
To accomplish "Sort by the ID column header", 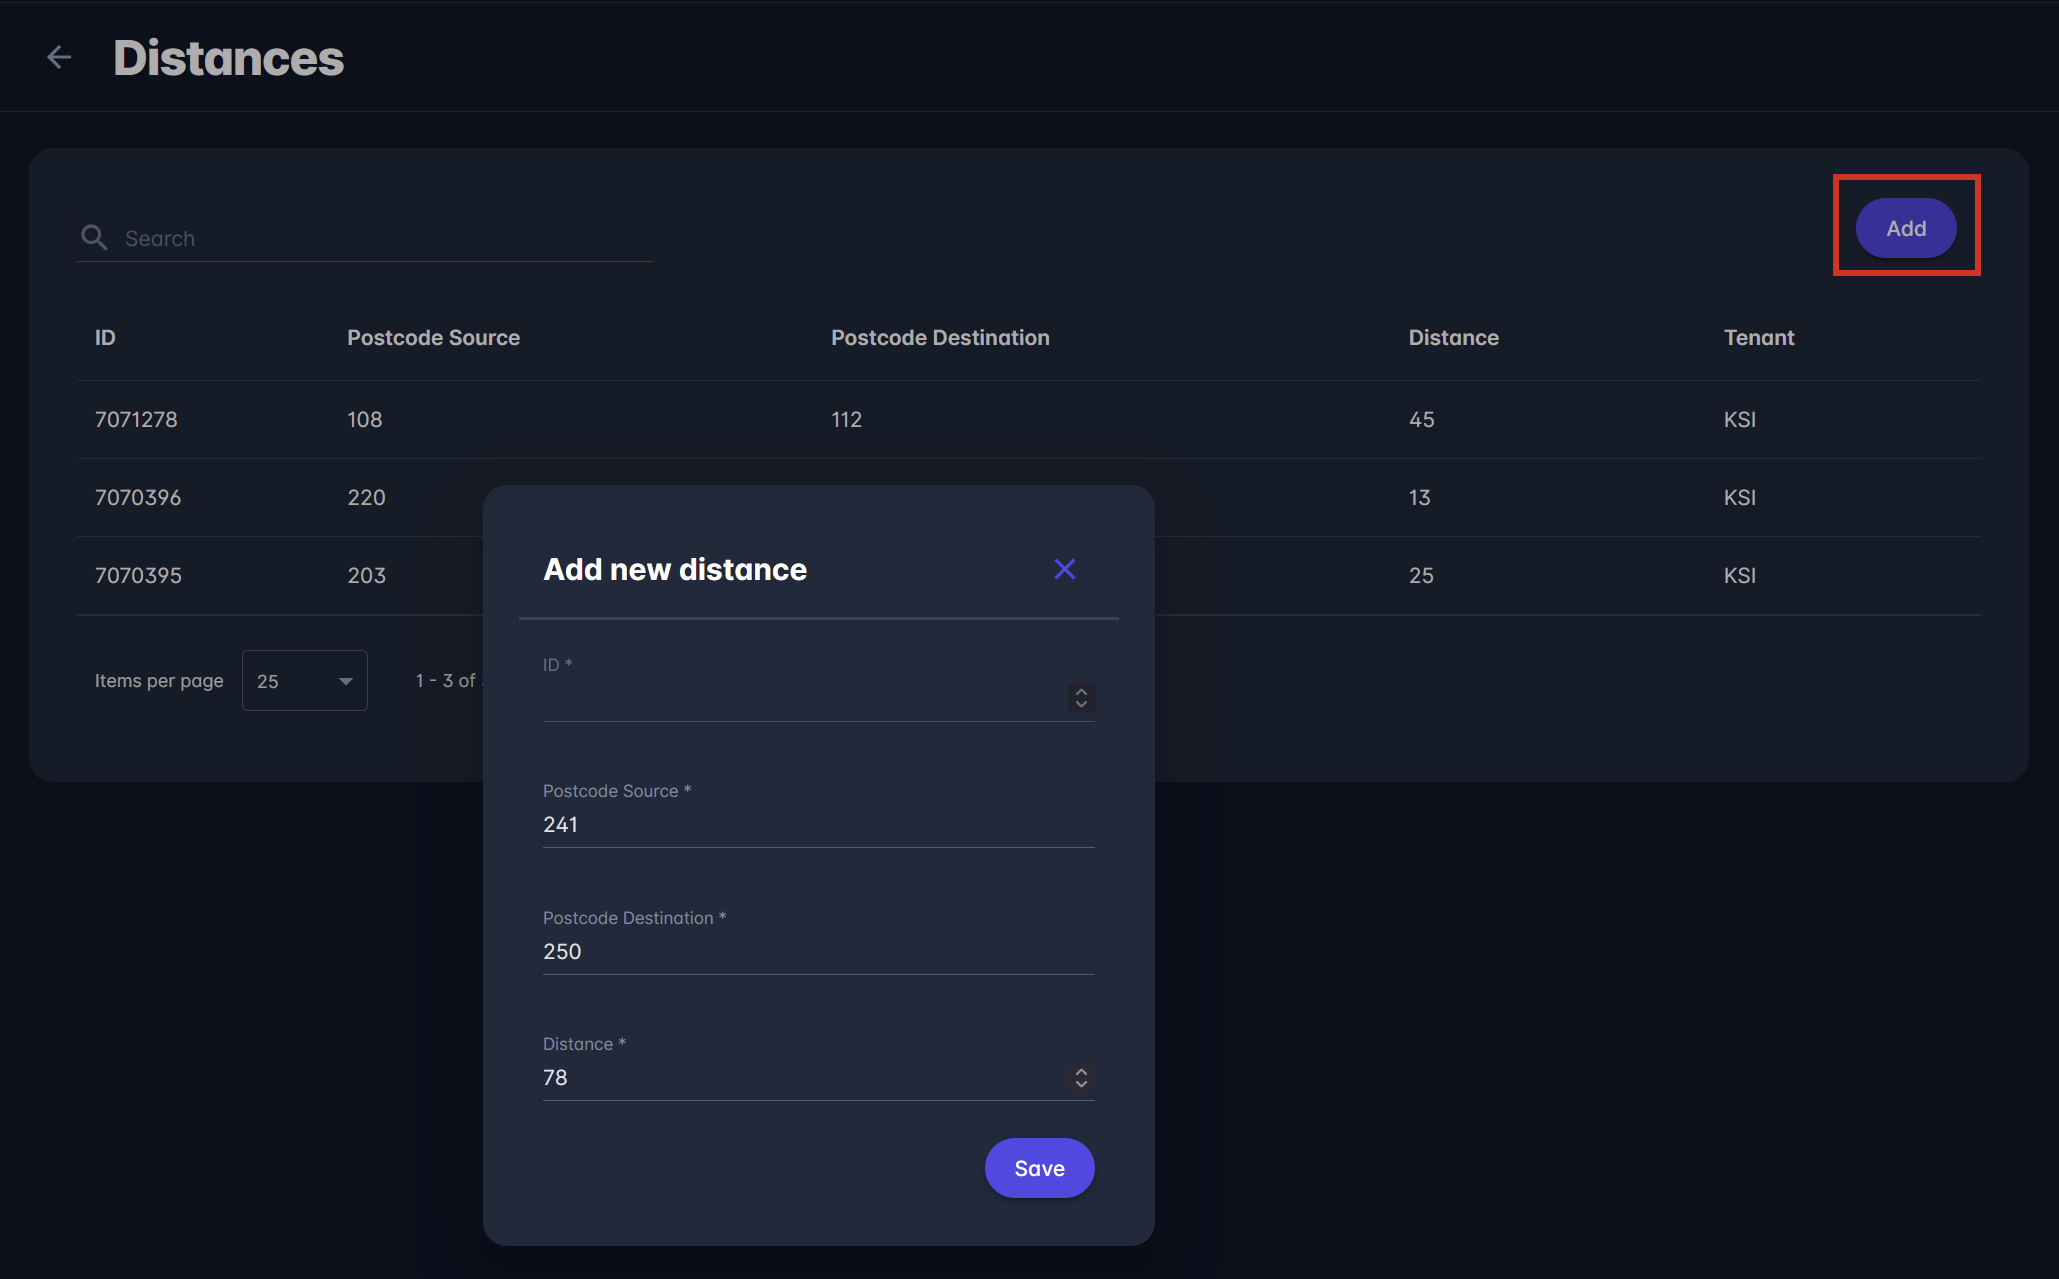I will (105, 338).
